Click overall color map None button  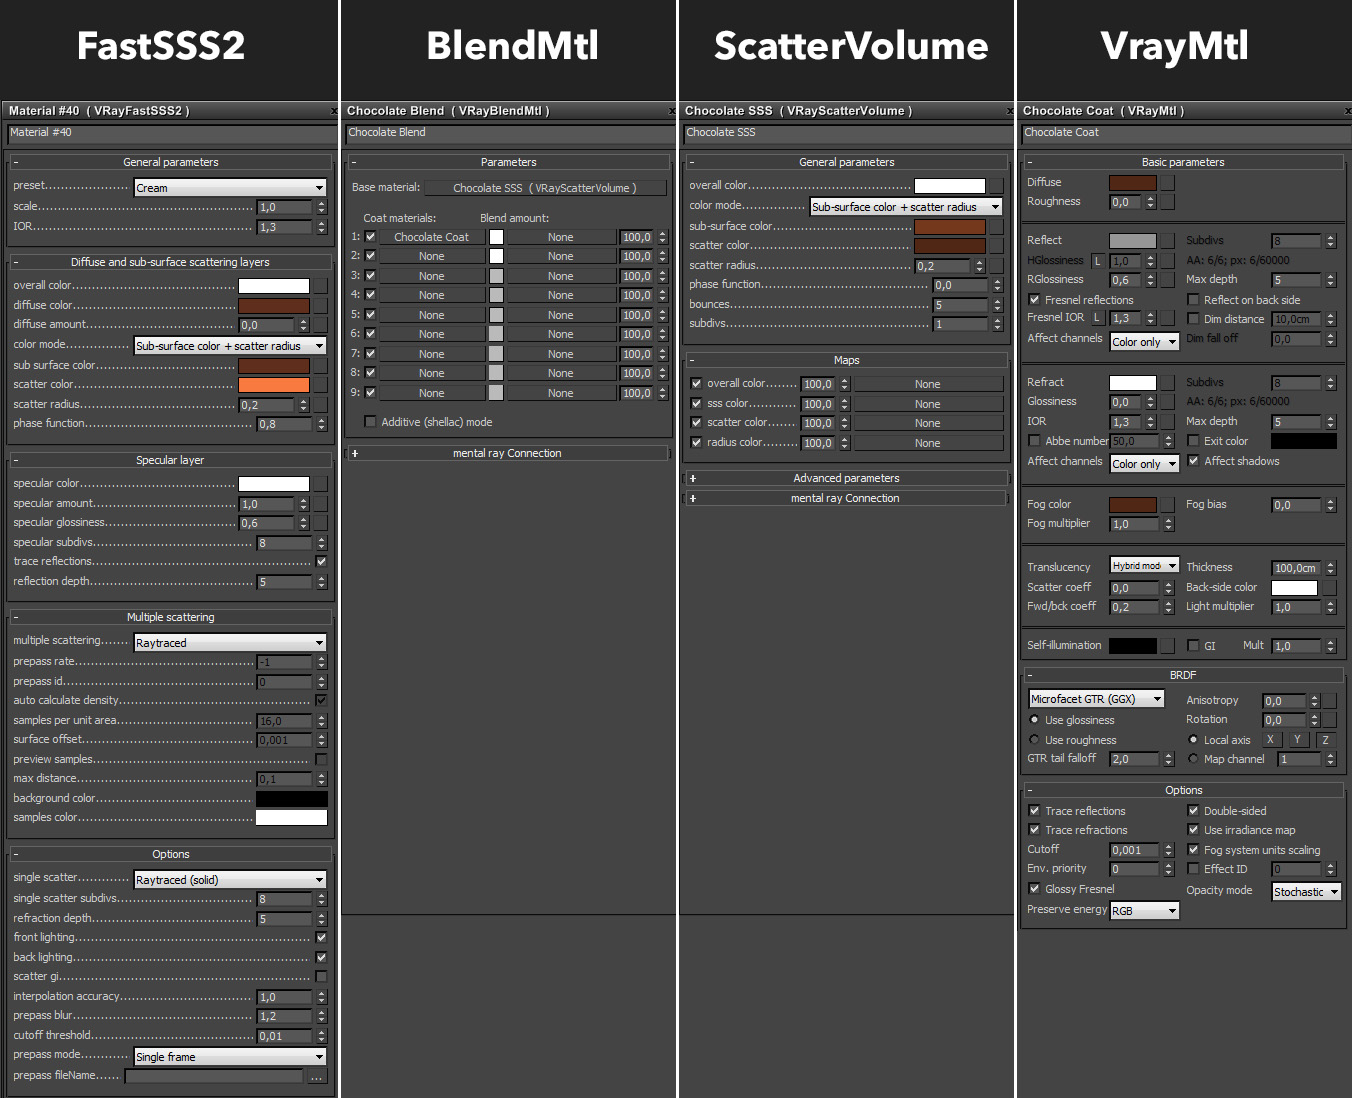pyautogui.click(x=927, y=384)
